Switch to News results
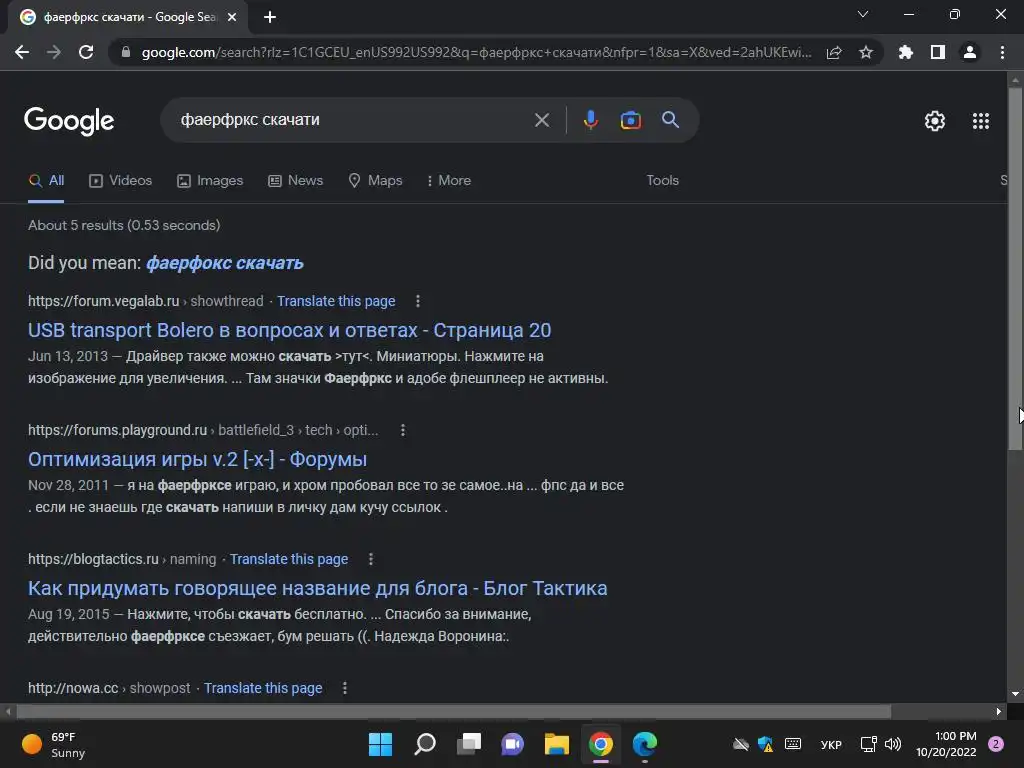This screenshot has width=1024, height=768. [296, 180]
